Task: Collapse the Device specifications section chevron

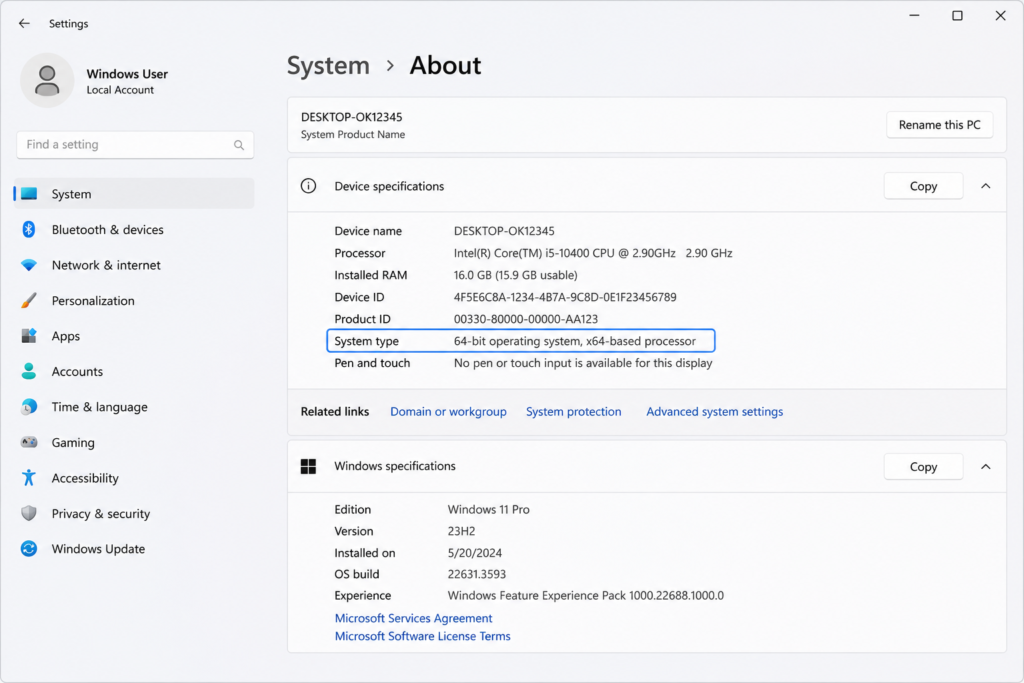Action: point(985,186)
